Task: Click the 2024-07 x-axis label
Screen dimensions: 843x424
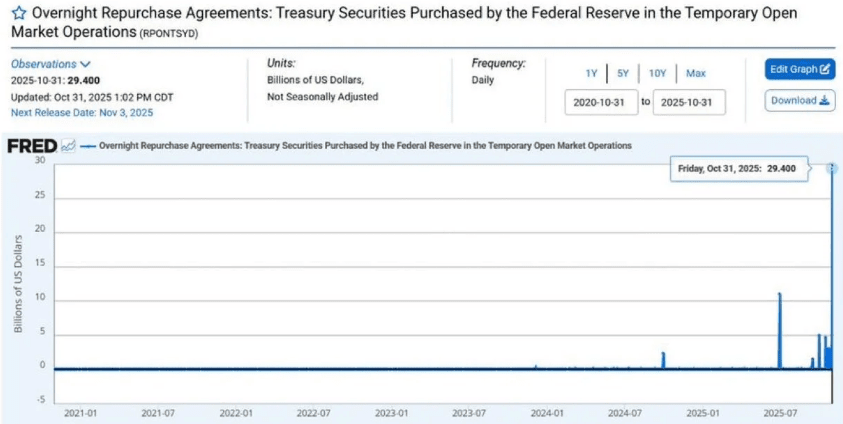Action: (624, 411)
